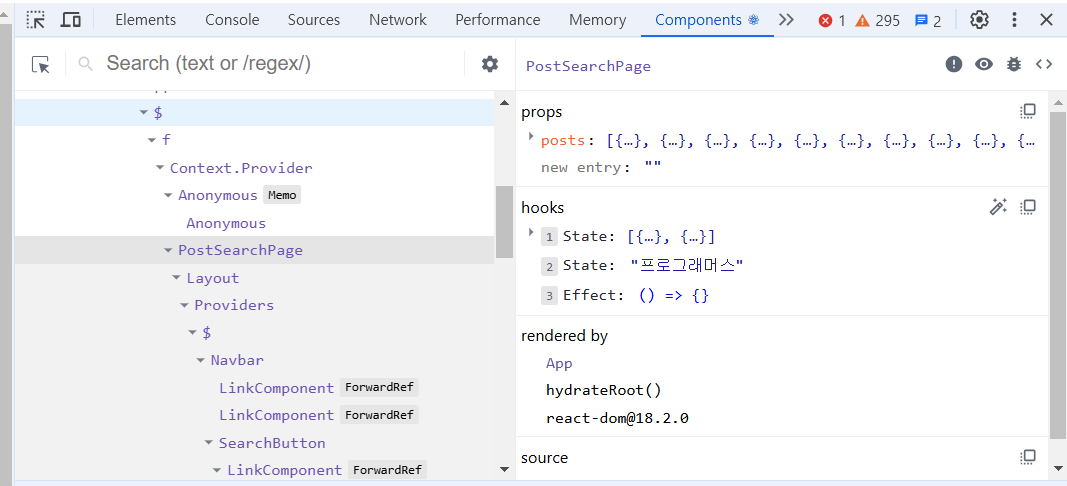The image size is (1067, 486).
Task: Click tree scrollbar up arrow
Action: pyautogui.click(x=504, y=102)
